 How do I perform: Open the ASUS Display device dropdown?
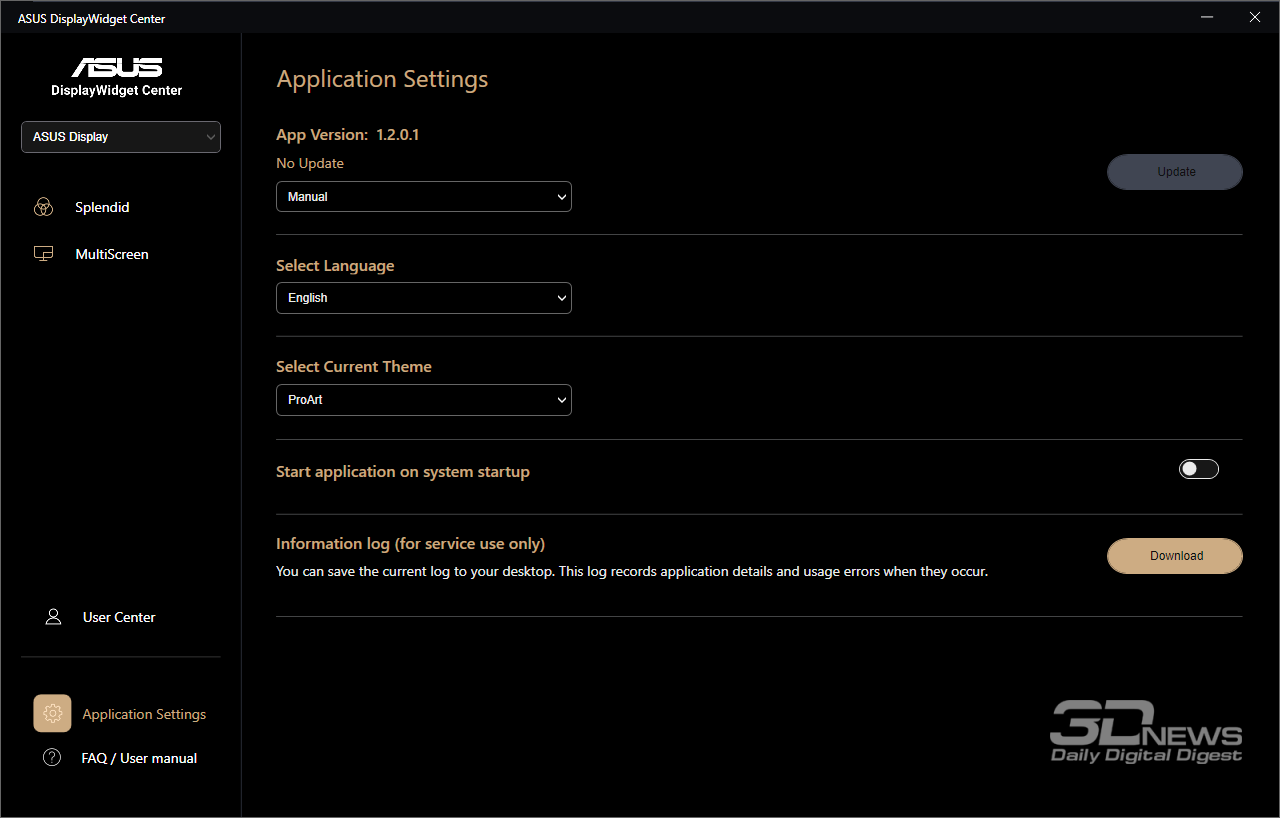121,137
